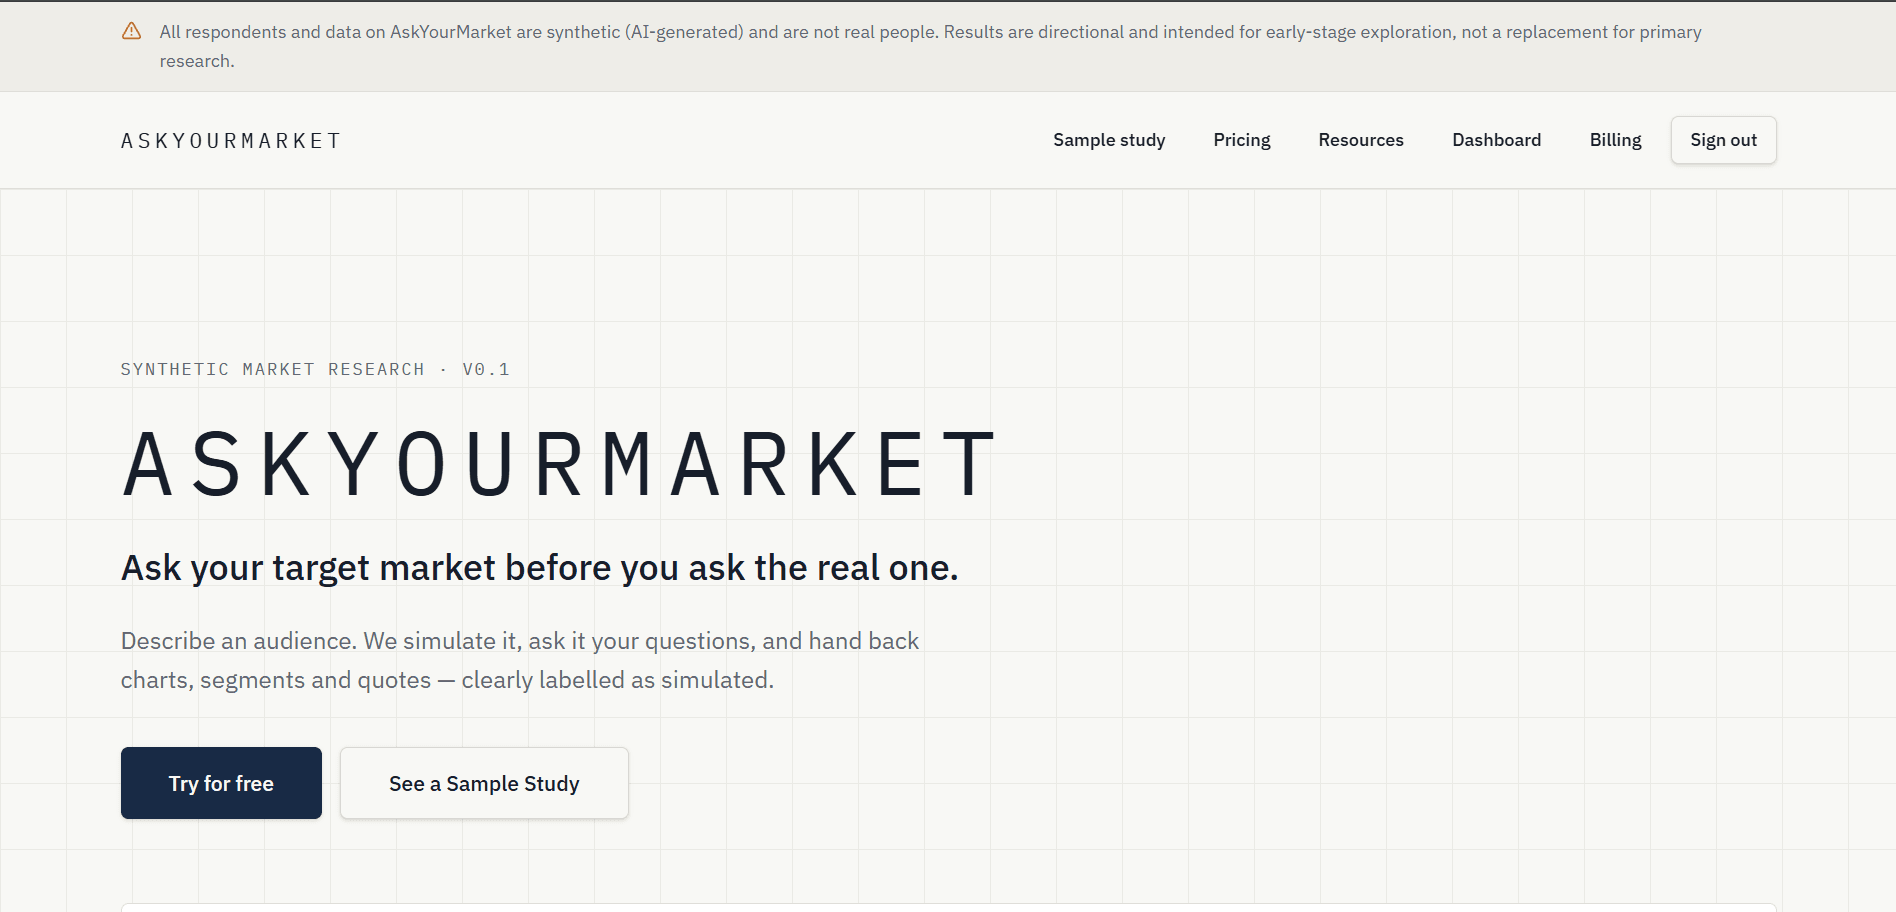The image size is (1896, 912).
Task: Open the Sample study nav link
Action: [x=1109, y=140]
